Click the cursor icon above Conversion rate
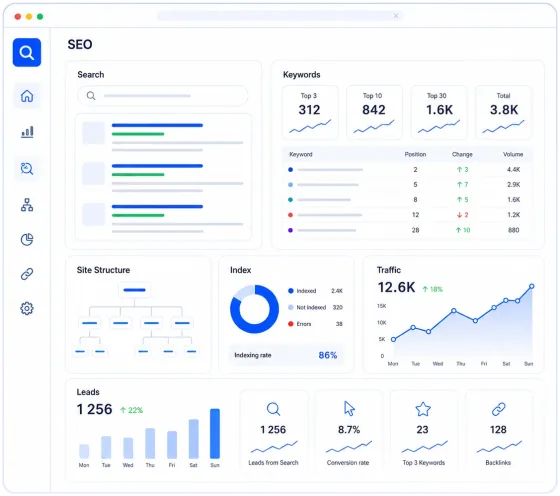The height and width of the screenshot is (496, 560). pyautogui.click(x=349, y=409)
